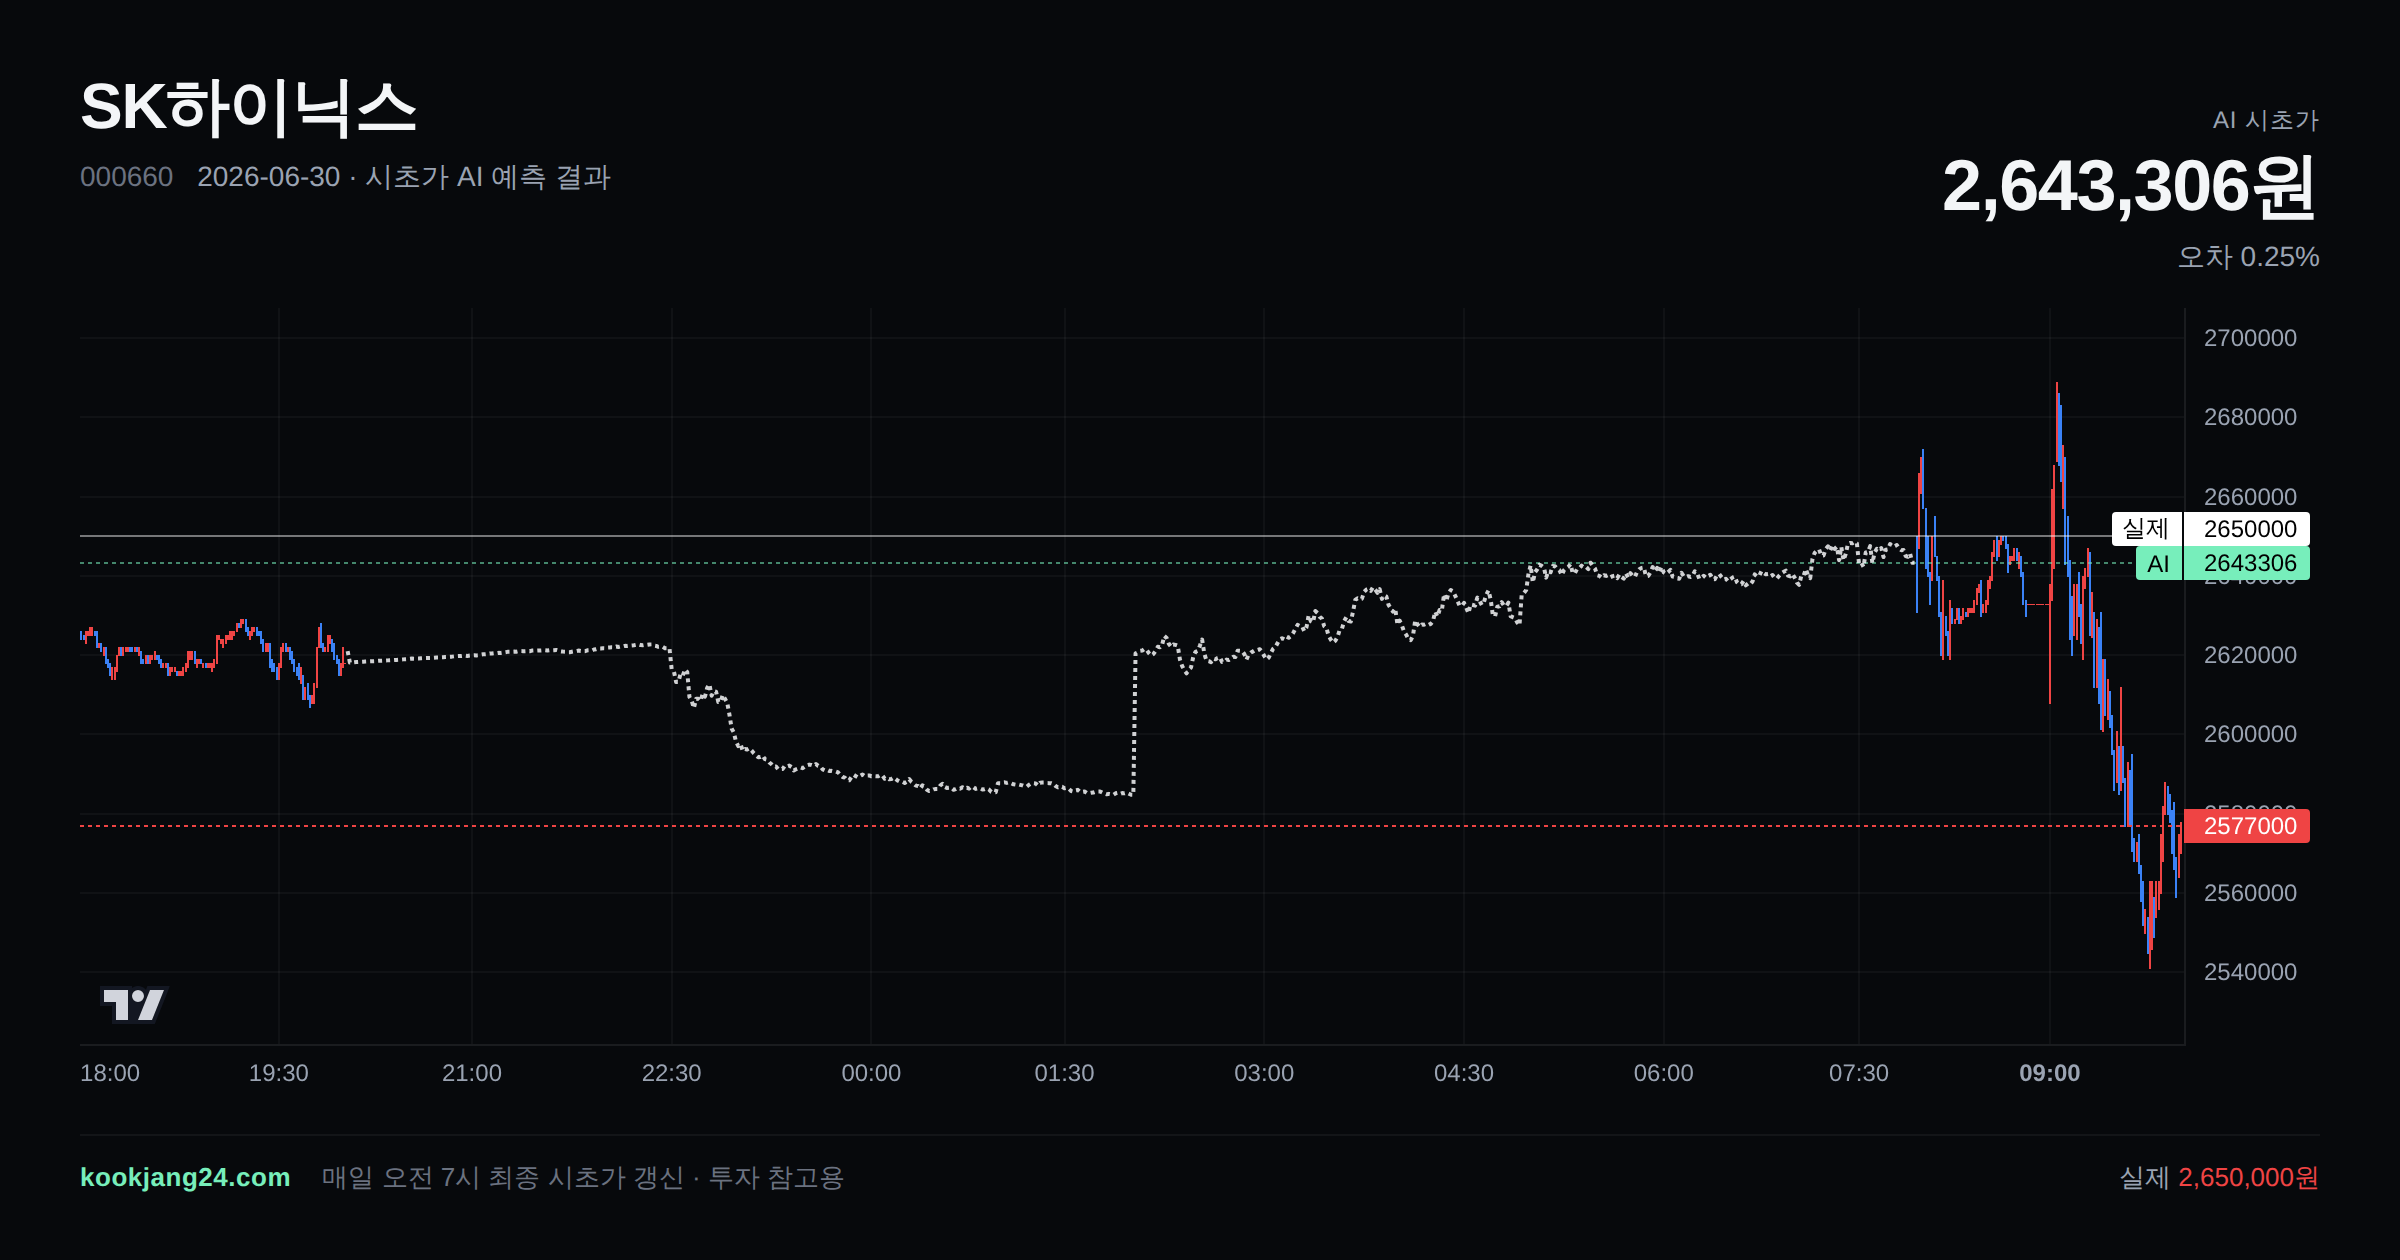This screenshot has width=2400, height=1260.
Task: Click the 22:30 time axis label
Action: pos(671,1073)
